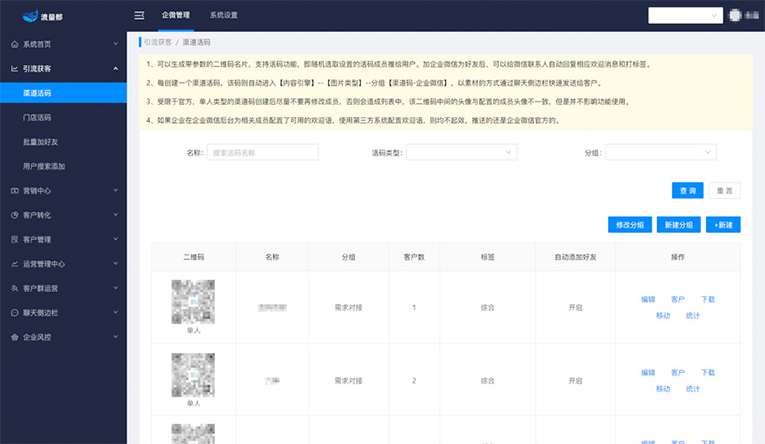Image resolution: width=765 pixels, height=444 pixels.
Task: Click the first row QR code thumbnail
Action: click(x=193, y=301)
